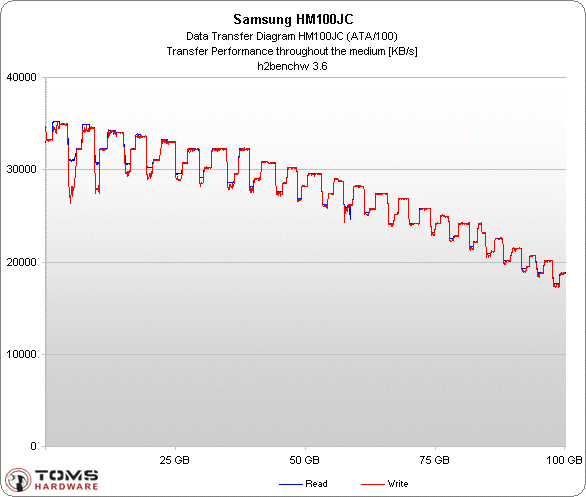Click the '25 GB' x-axis label
The height and width of the screenshot is (497, 586).
click(x=175, y=460)
